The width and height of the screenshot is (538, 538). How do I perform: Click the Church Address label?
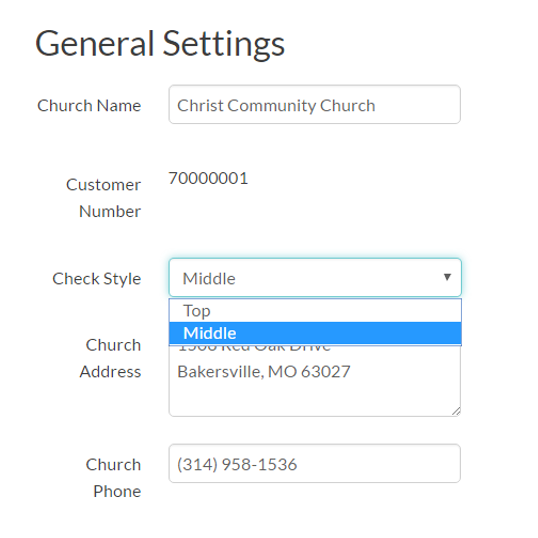pos(110,358)
